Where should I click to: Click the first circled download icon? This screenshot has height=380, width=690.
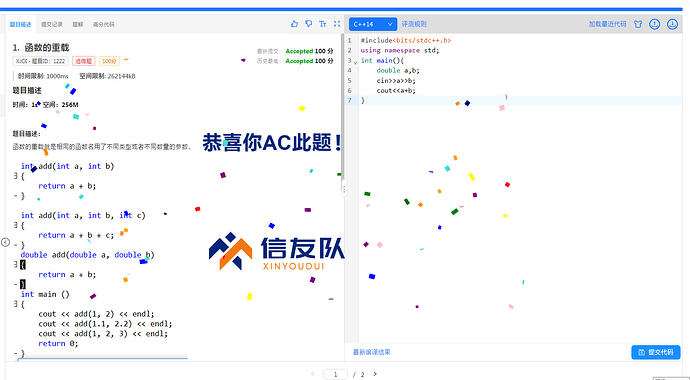(655, 24)
